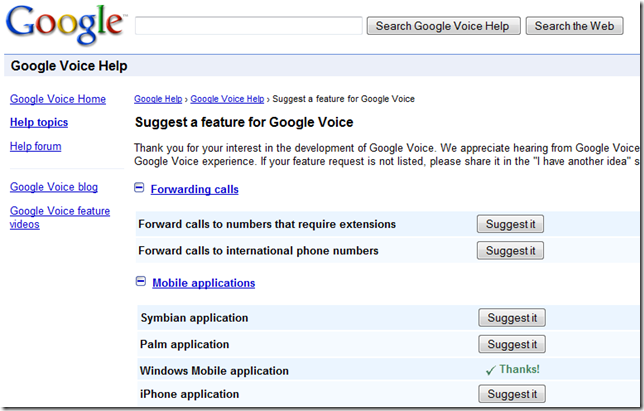
Task: Collapse Mobile applications section minus icon
Action: pos(140,281)
